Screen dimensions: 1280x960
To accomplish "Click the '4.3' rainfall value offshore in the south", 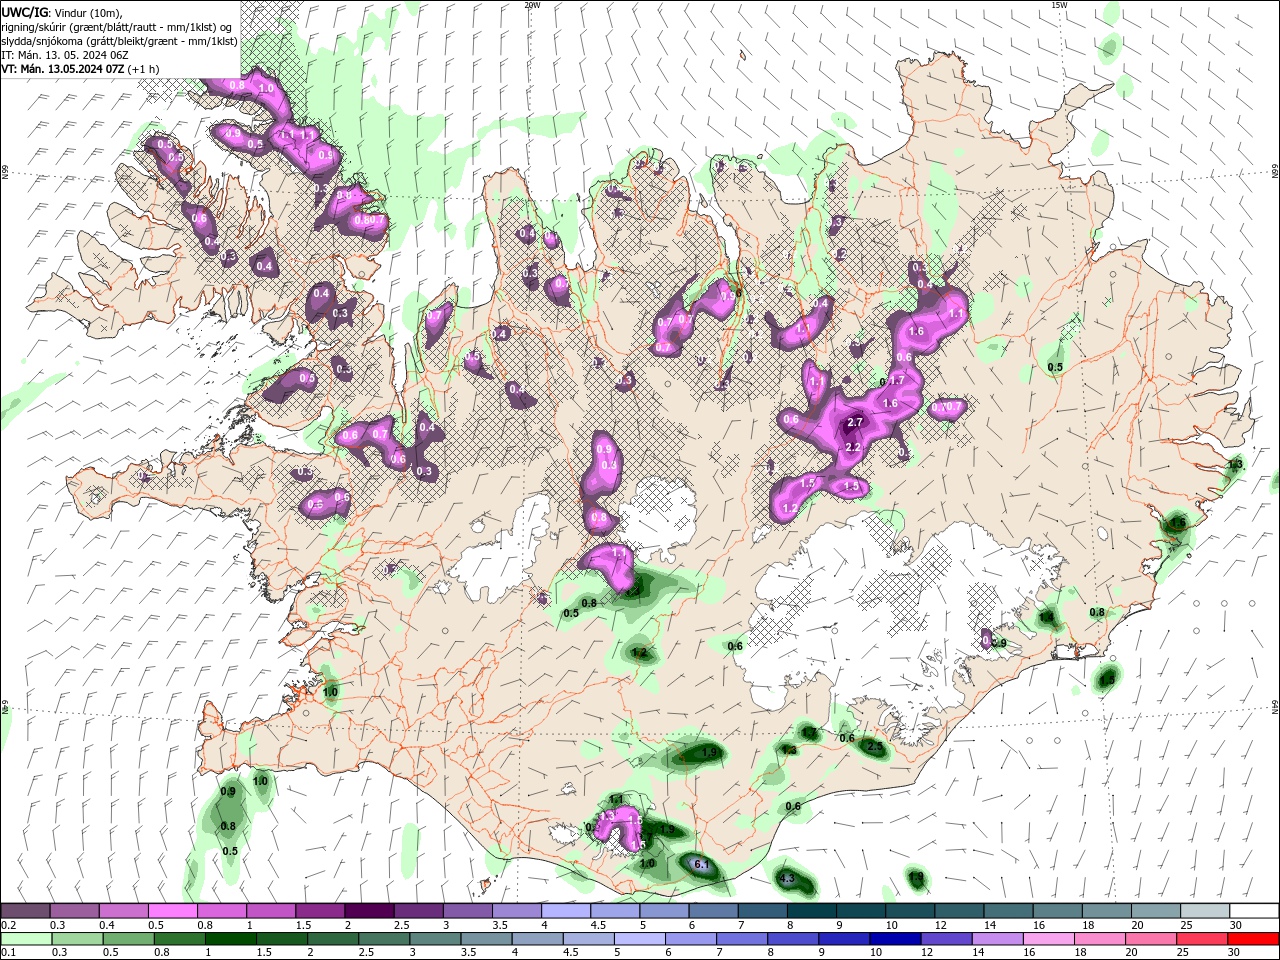I will pyautogui.click(x=786, y=879).
